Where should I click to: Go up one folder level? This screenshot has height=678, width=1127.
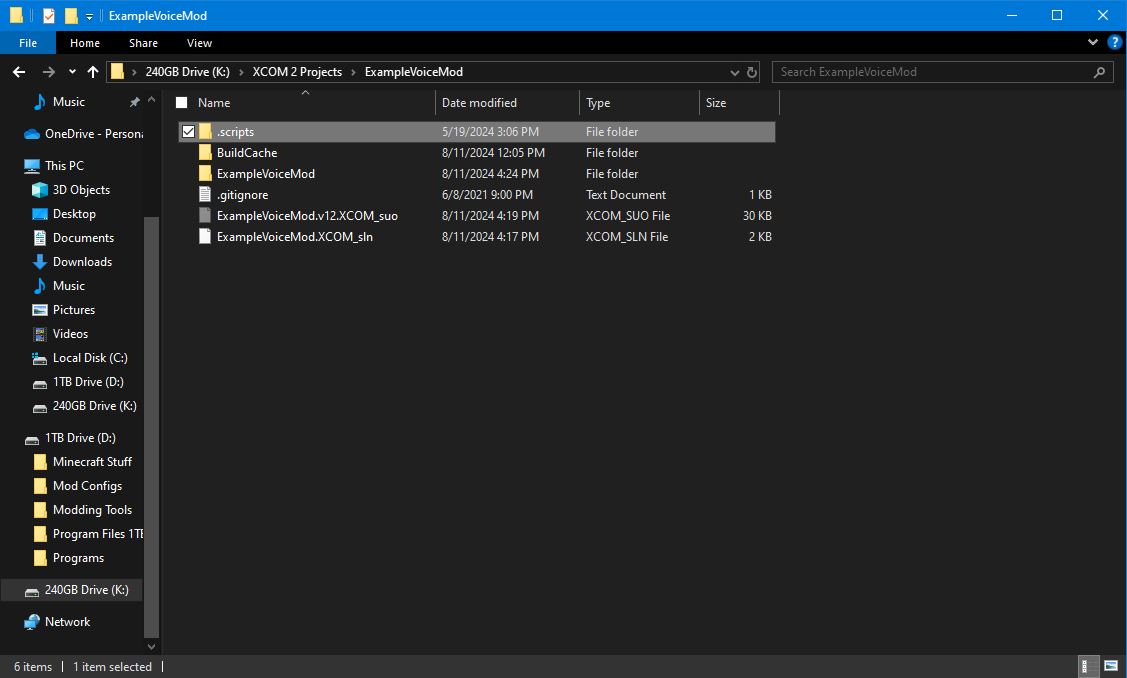[x=93, y=72]
